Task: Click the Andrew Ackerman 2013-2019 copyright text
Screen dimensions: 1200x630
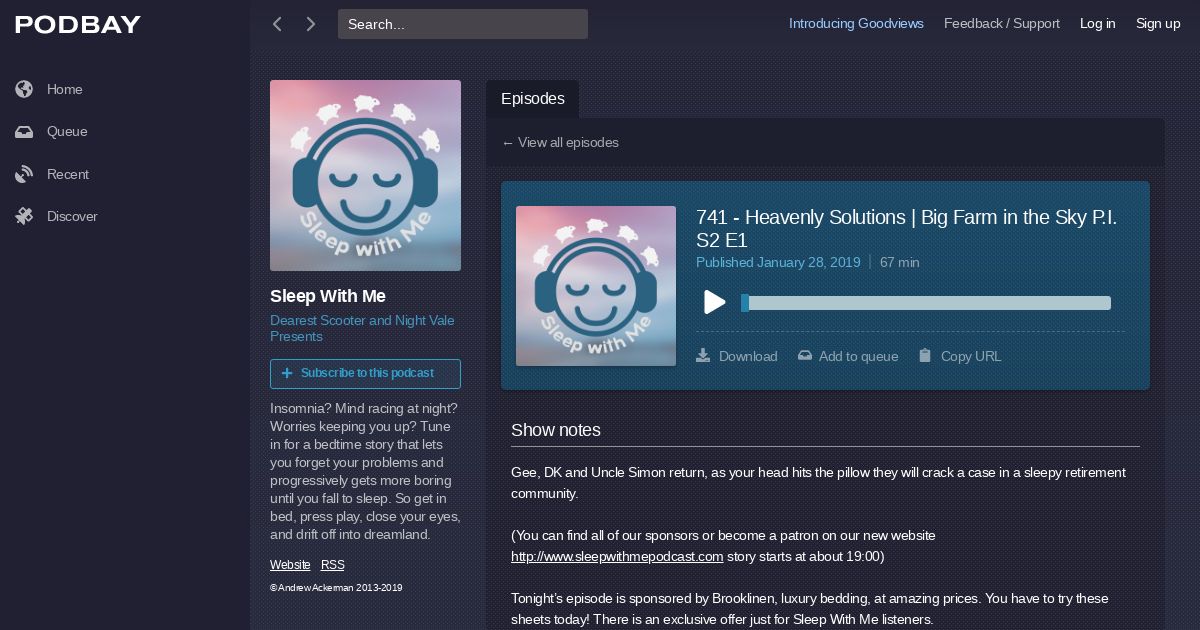Action: point(336,588)
